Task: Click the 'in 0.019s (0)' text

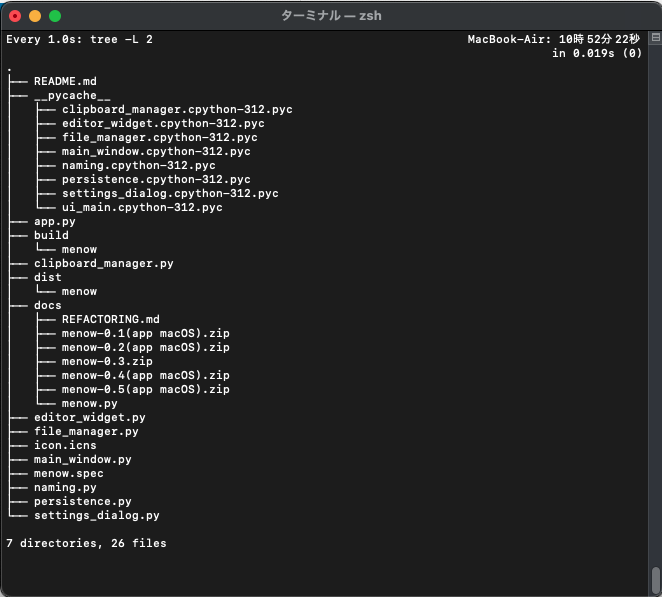Action: pyautogui.click(x=597, y=53)
